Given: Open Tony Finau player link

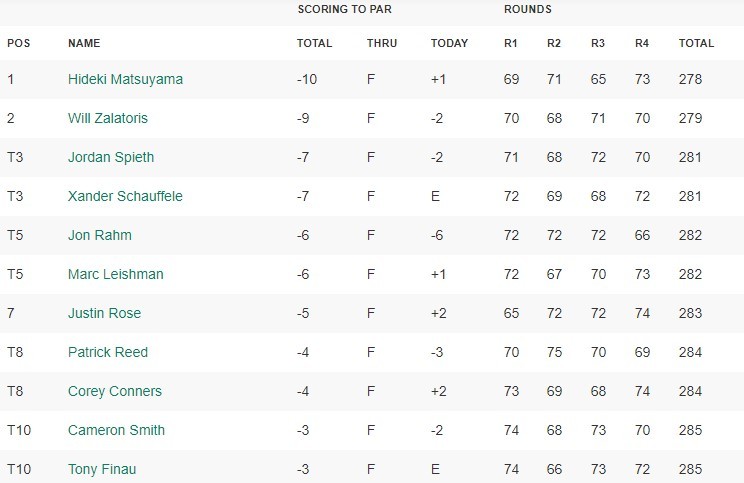Looking at the screenshot, I should tap(101, 469).
